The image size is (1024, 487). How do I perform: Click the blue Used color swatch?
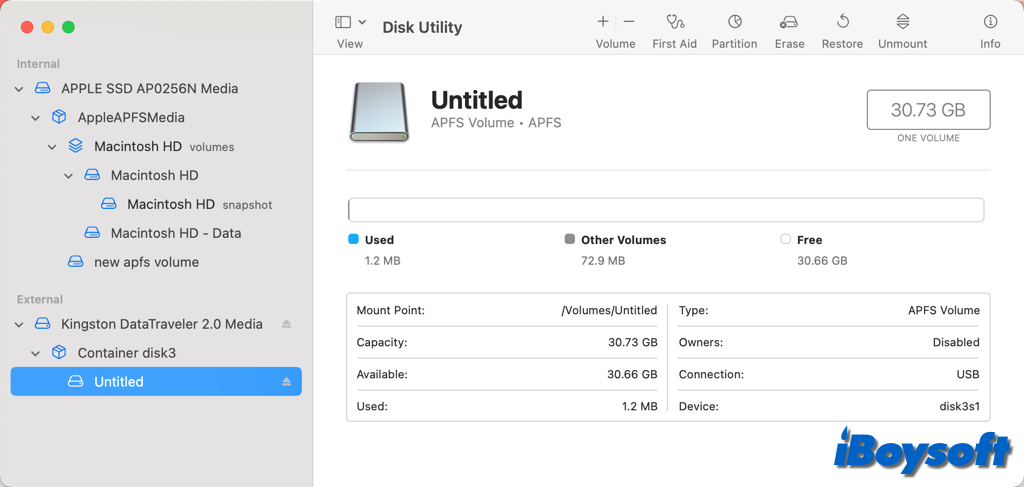coord(353,240)
